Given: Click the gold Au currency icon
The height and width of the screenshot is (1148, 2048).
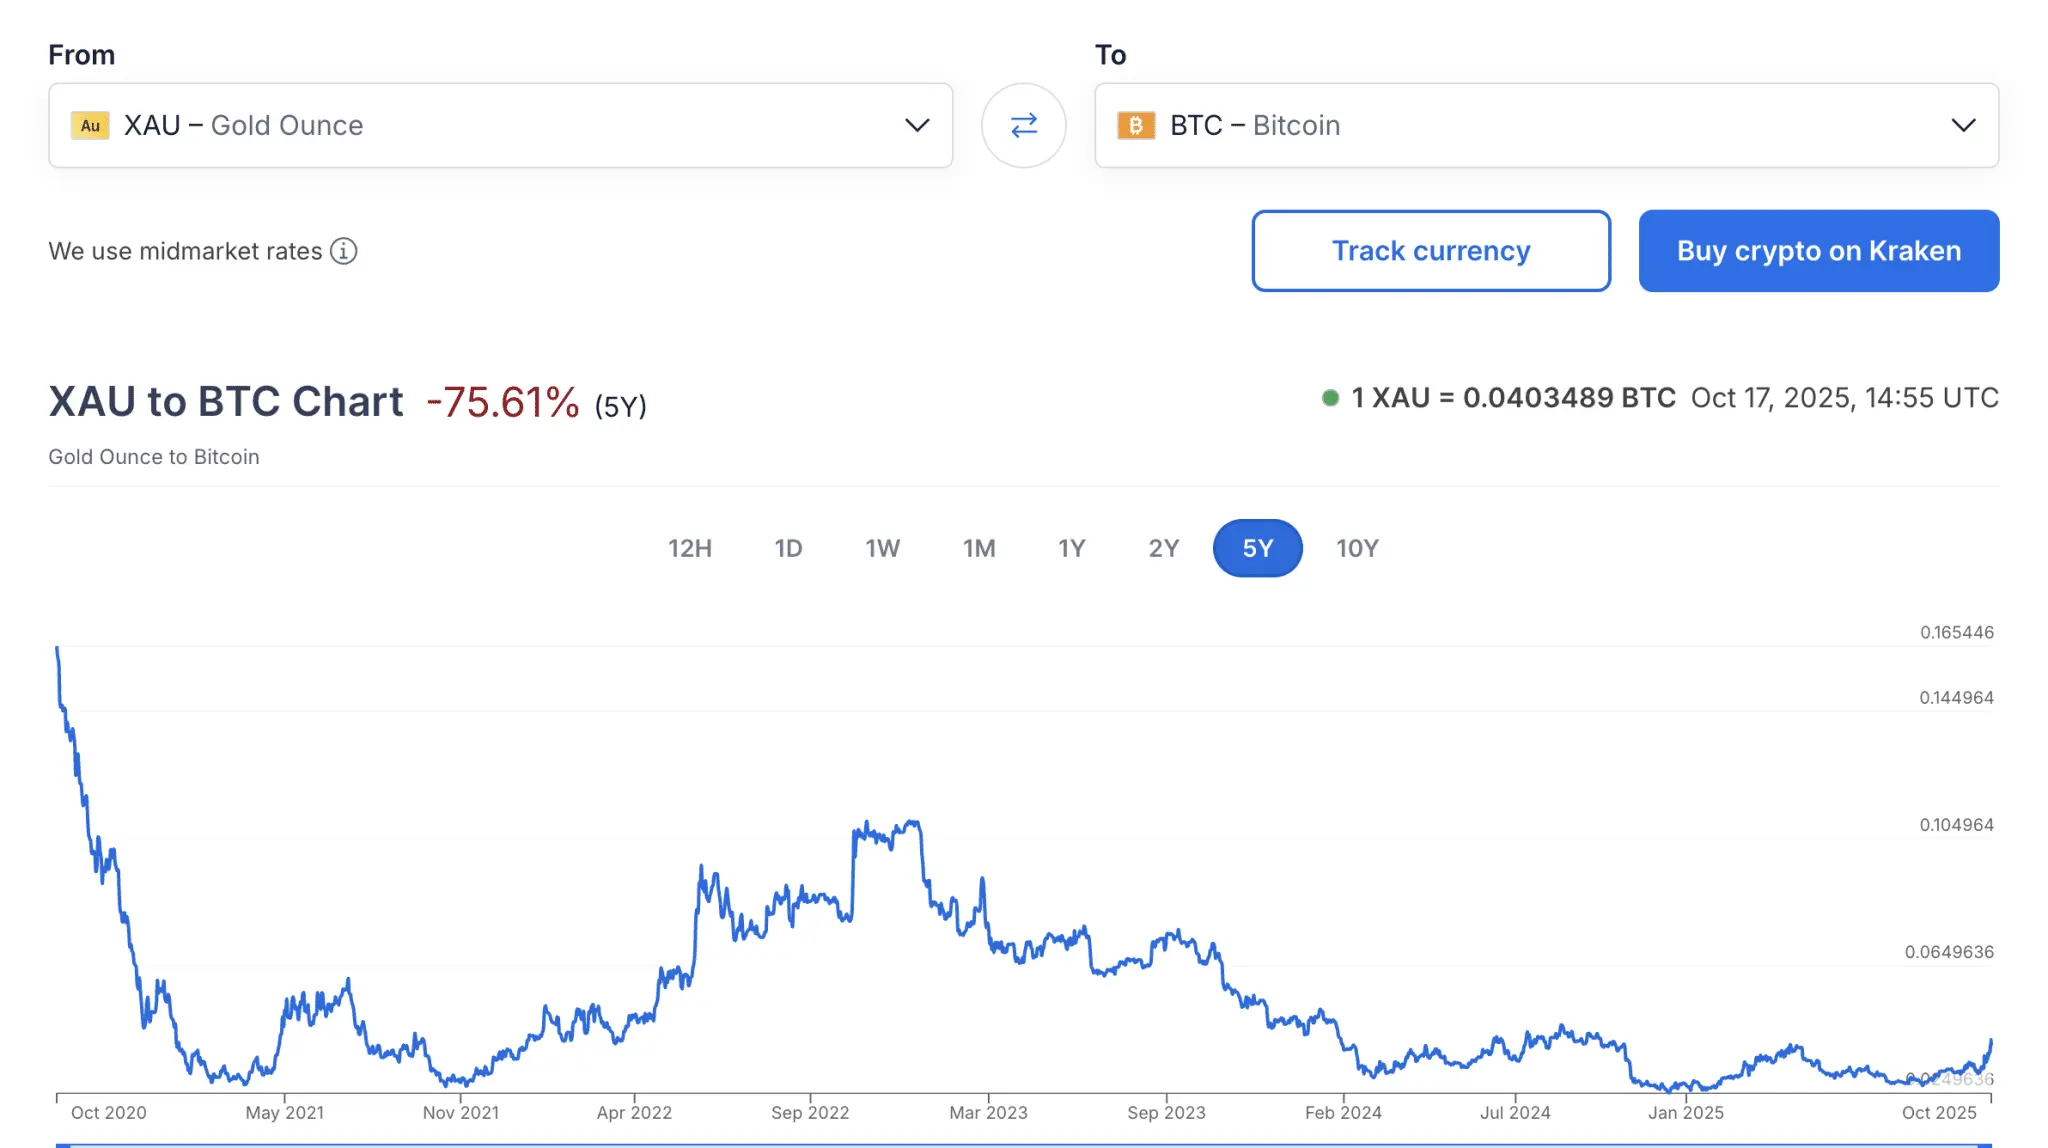Looking at the screenshot, I should (x=90, y=125).
